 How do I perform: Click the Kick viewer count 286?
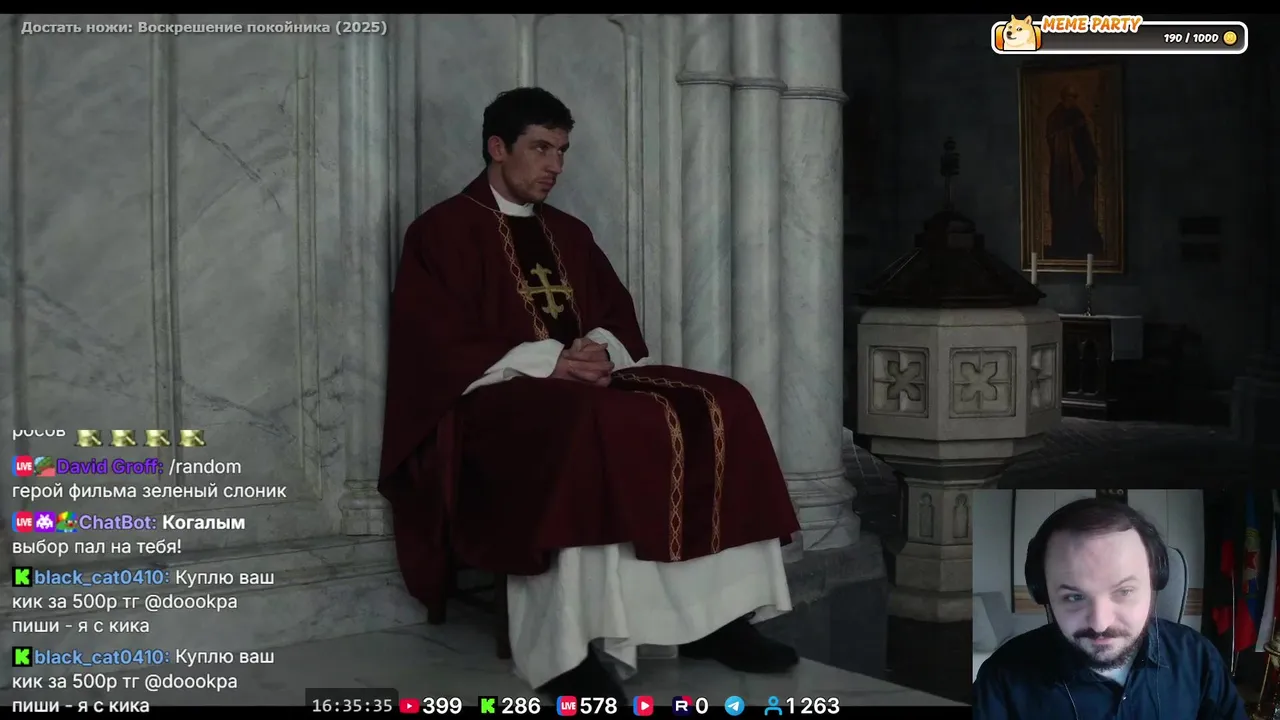tap(521, 706)
